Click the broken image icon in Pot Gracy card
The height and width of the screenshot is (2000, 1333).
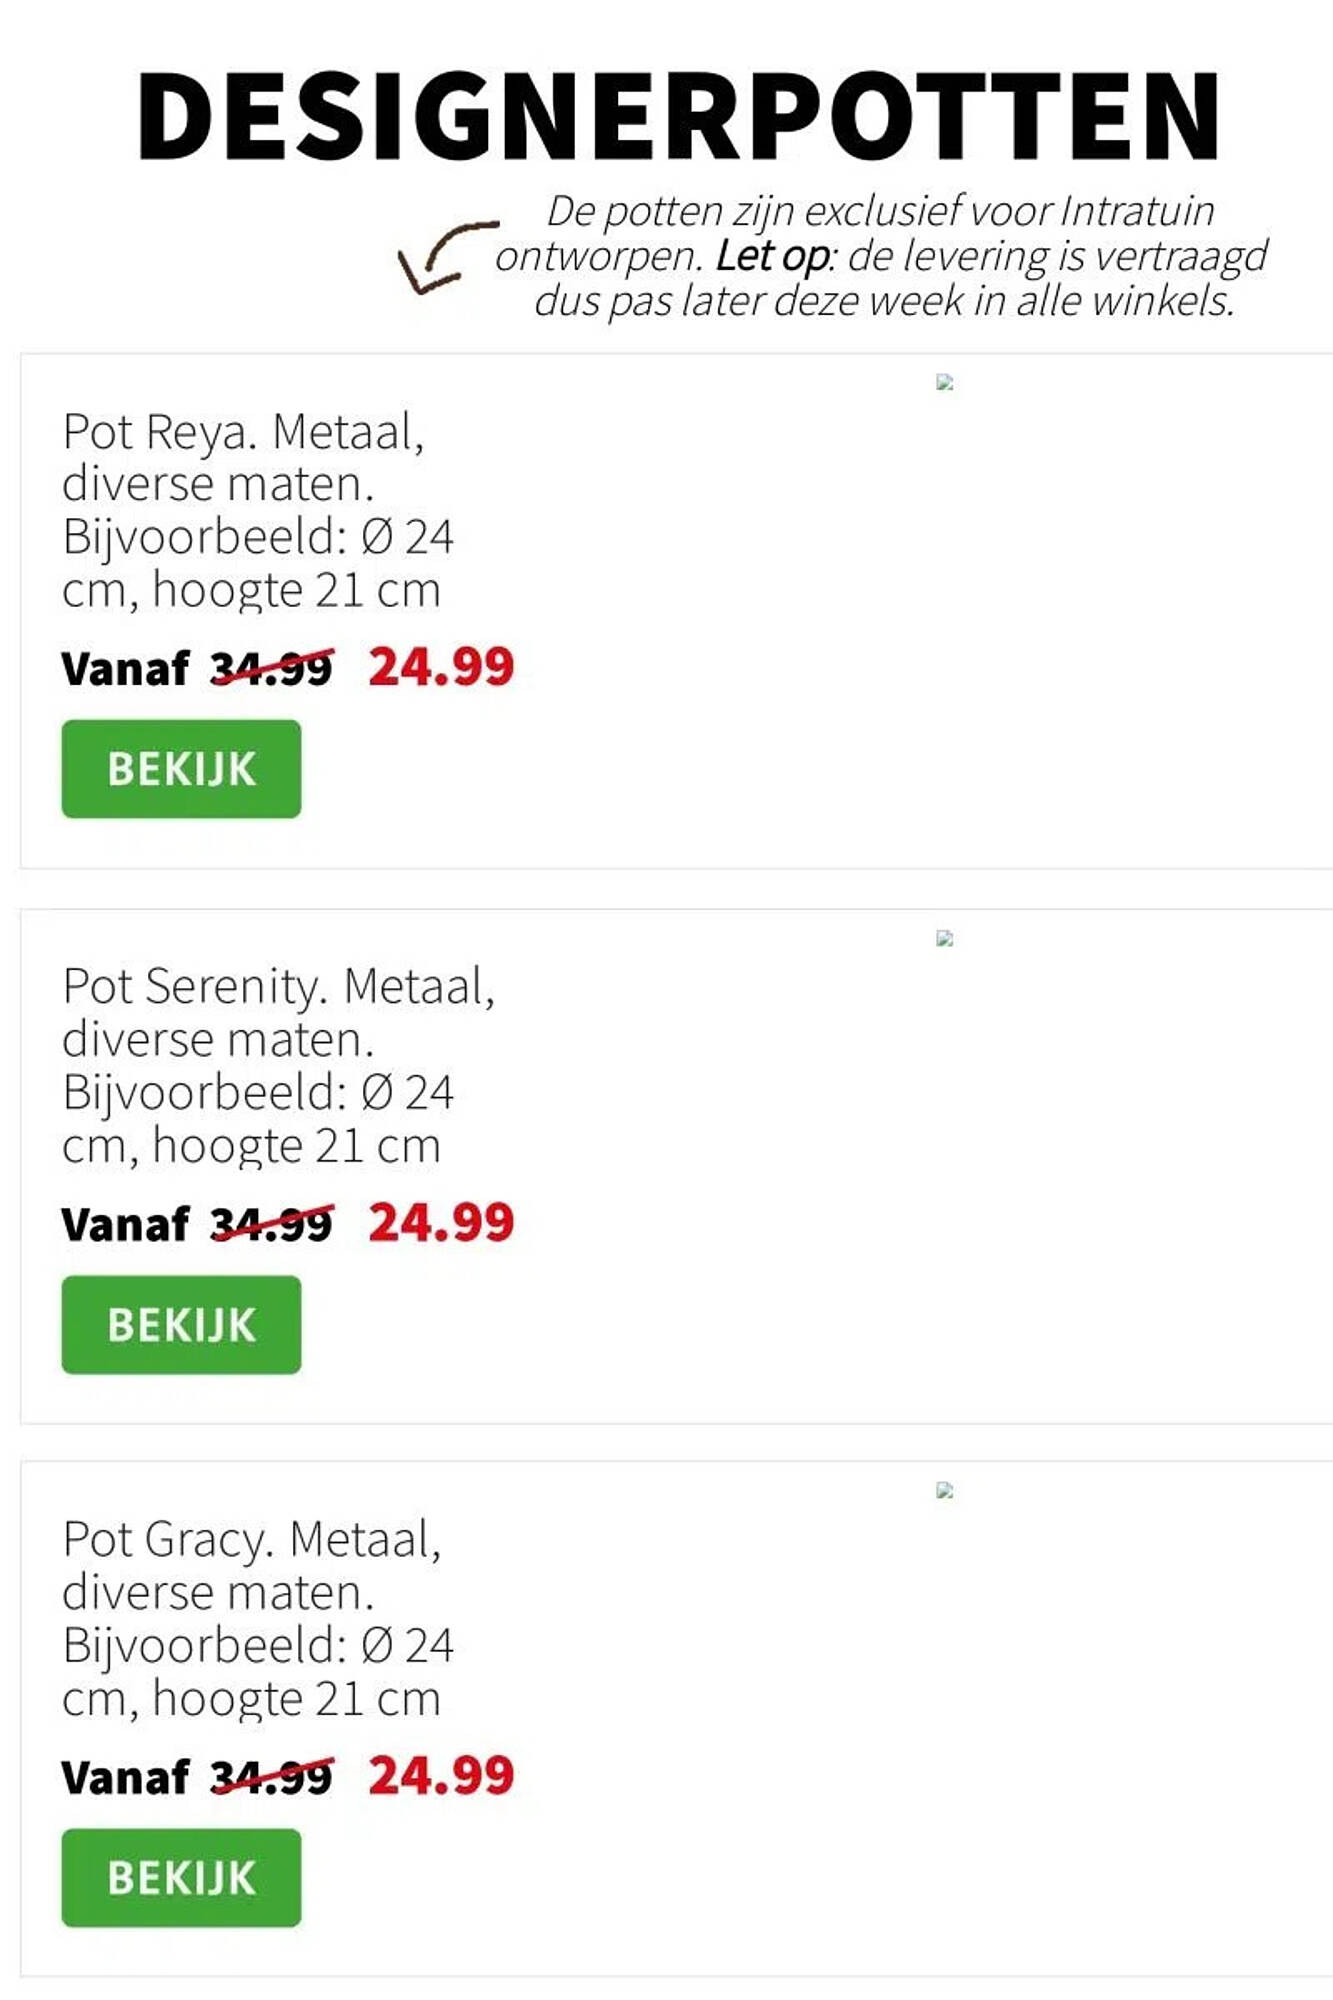coord(944,1490)
